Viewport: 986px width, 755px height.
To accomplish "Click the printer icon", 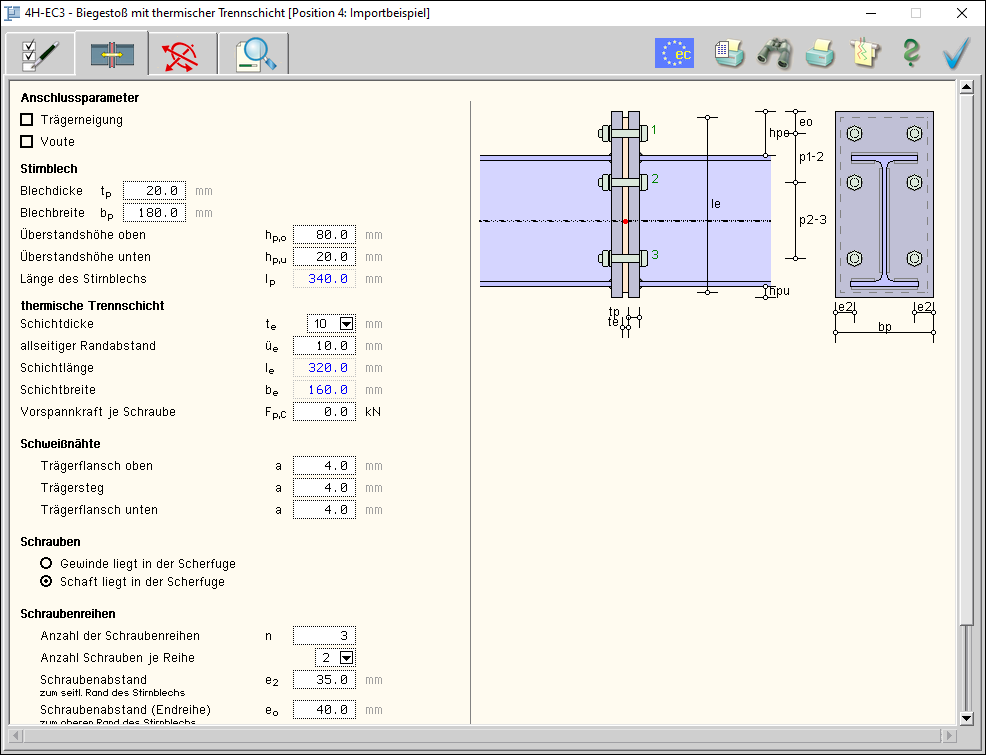I will [x=820, y=53].
